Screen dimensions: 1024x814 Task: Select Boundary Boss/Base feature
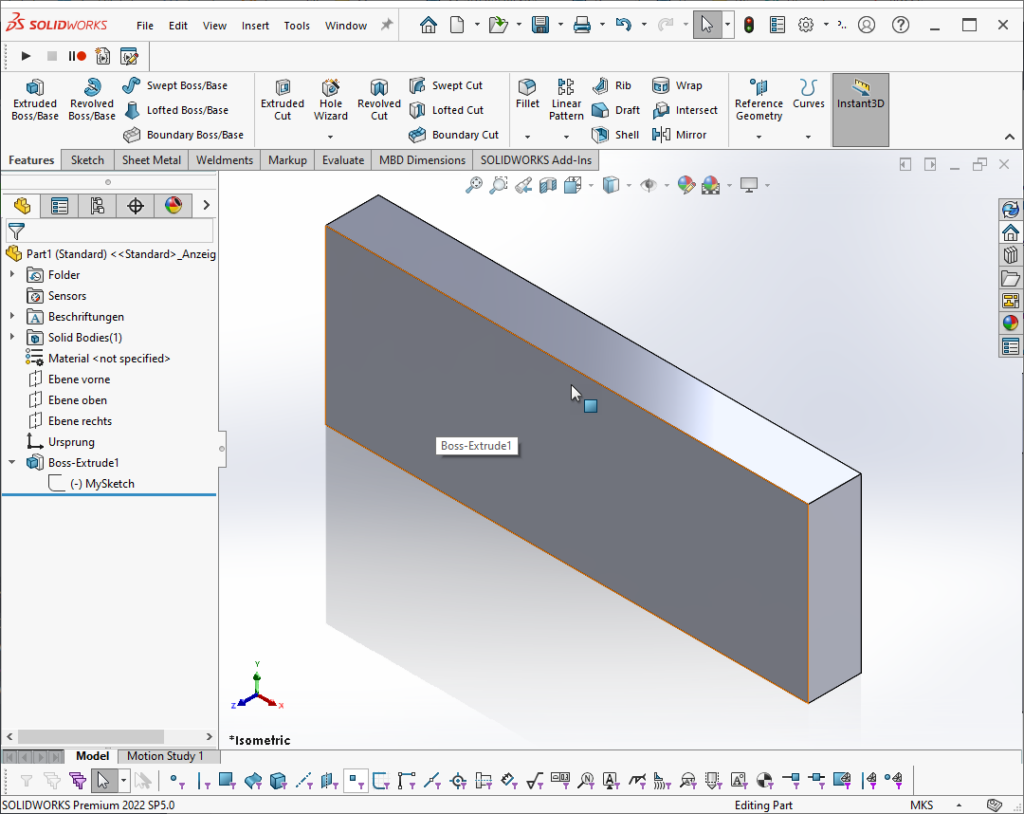point(184,135)
